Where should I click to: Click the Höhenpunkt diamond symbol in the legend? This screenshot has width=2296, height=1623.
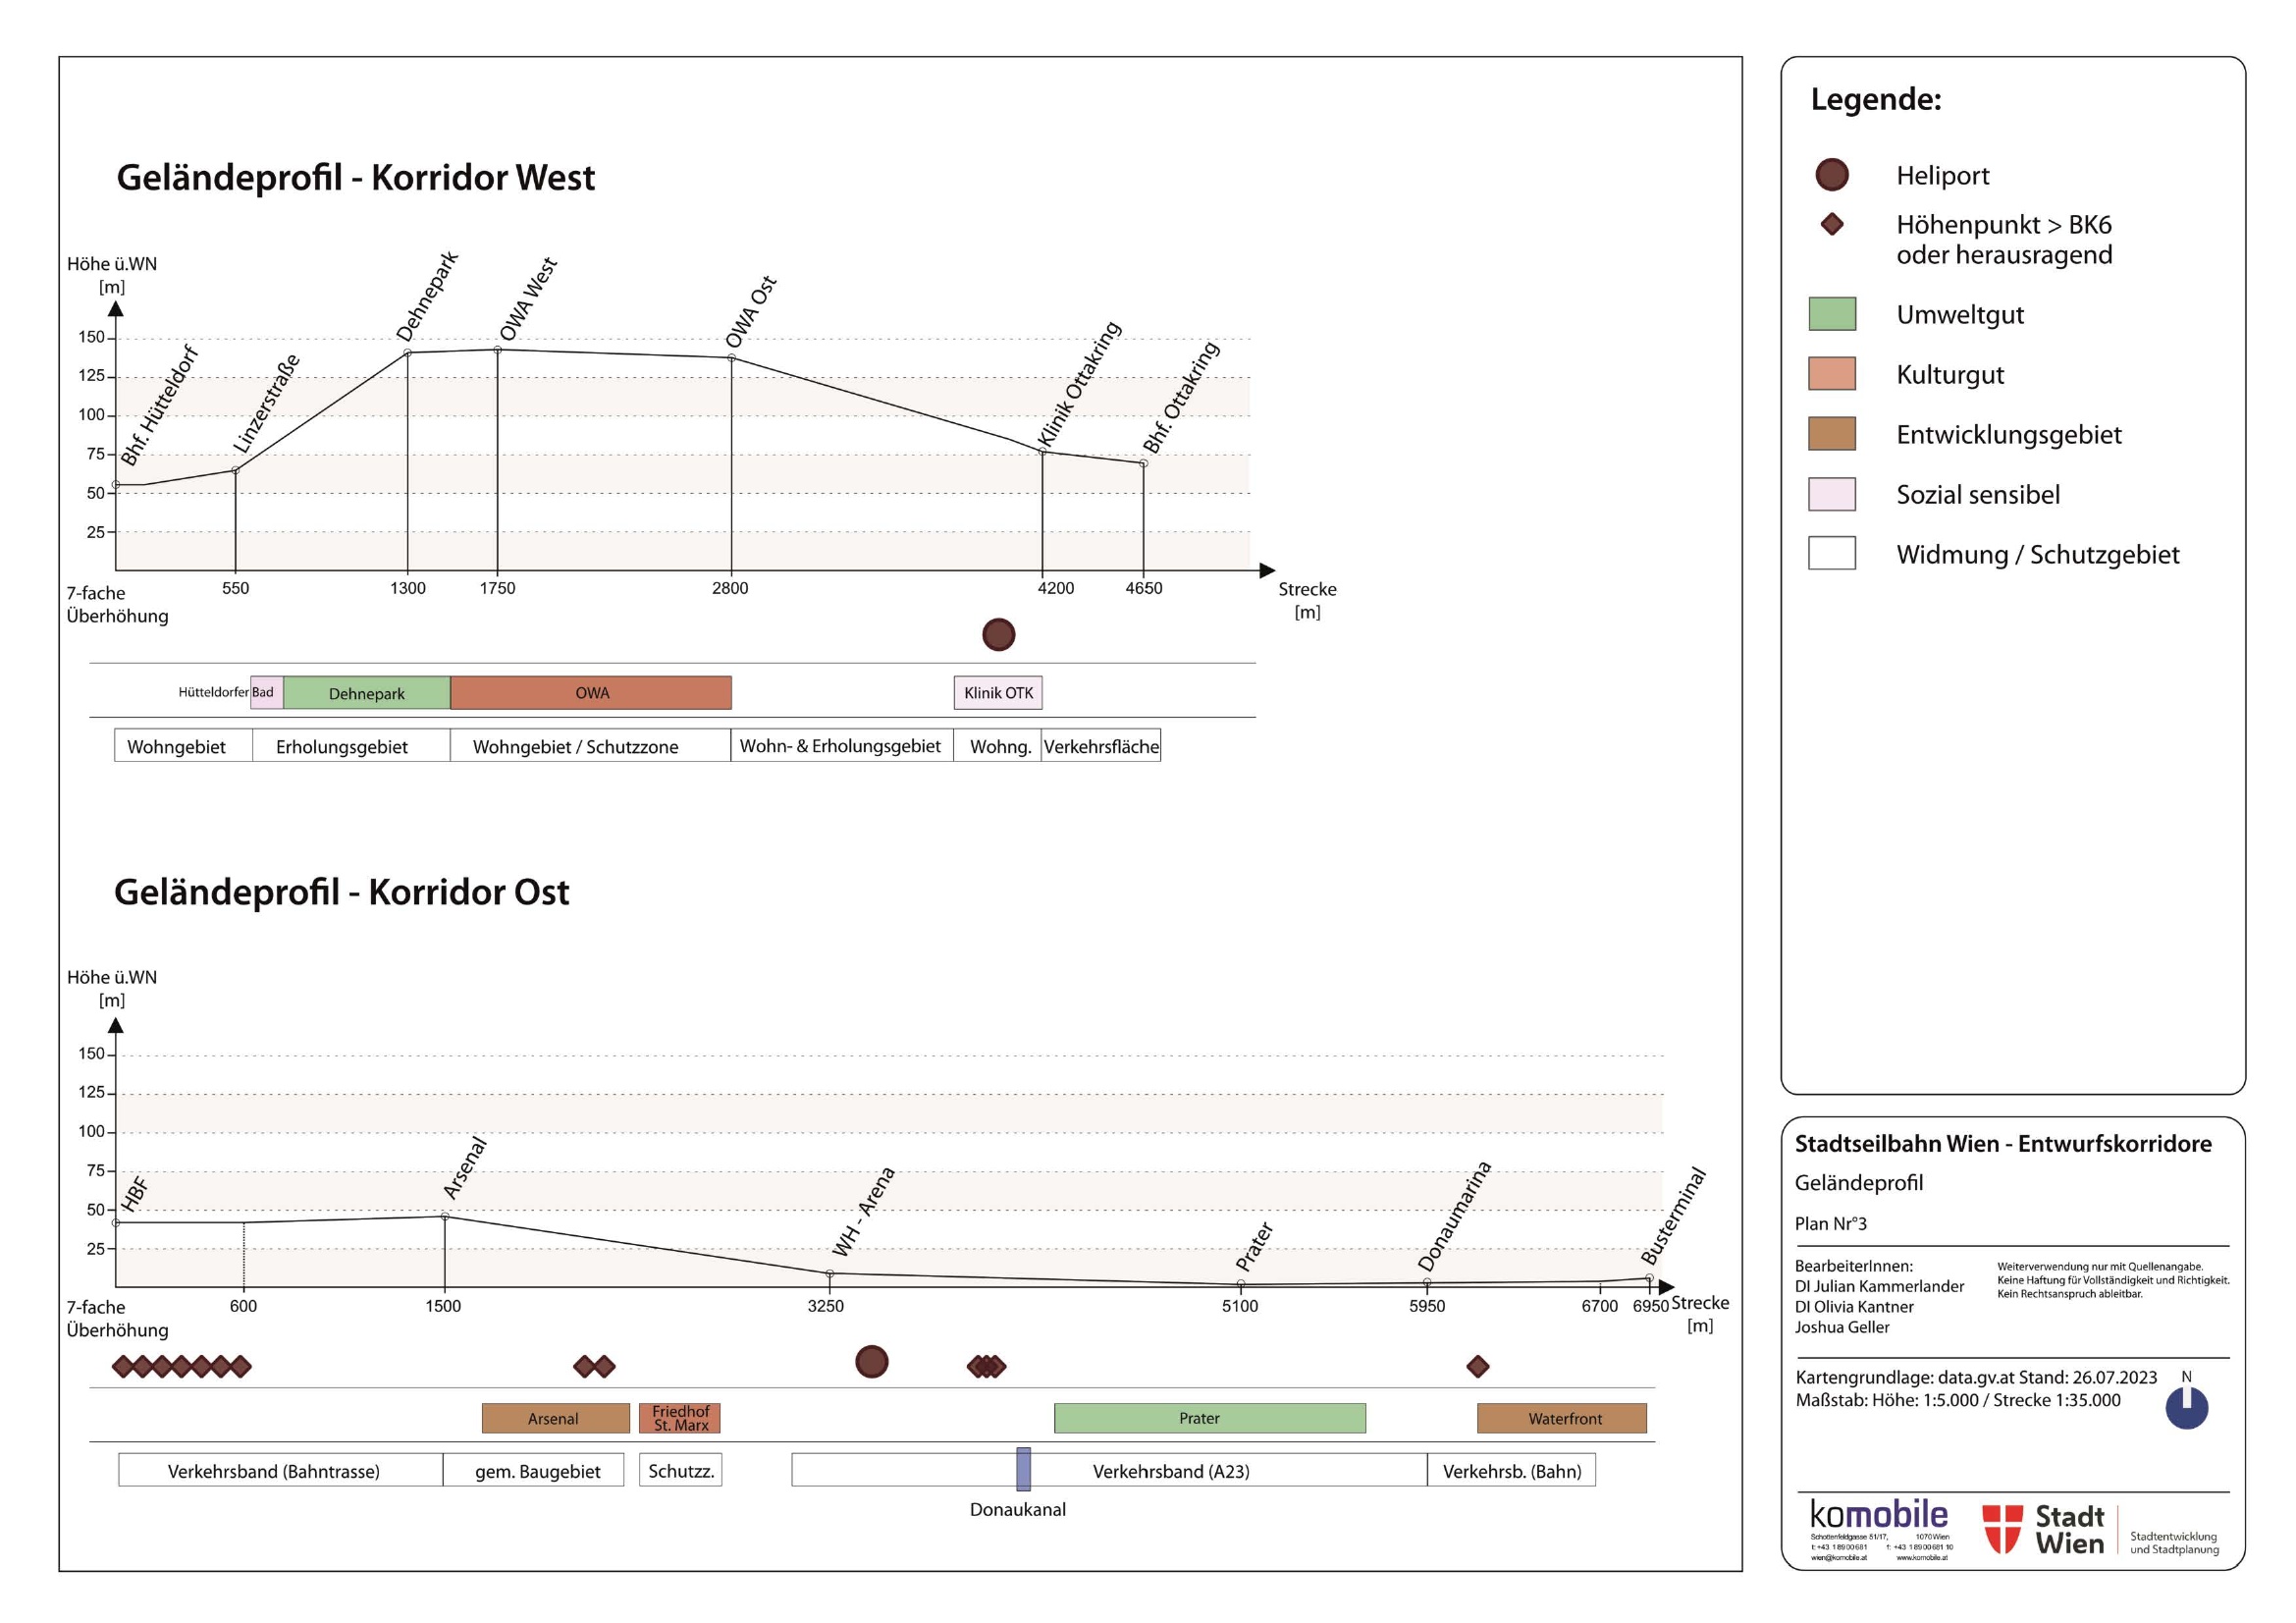pyautogui.click(x=1831, y=224)
